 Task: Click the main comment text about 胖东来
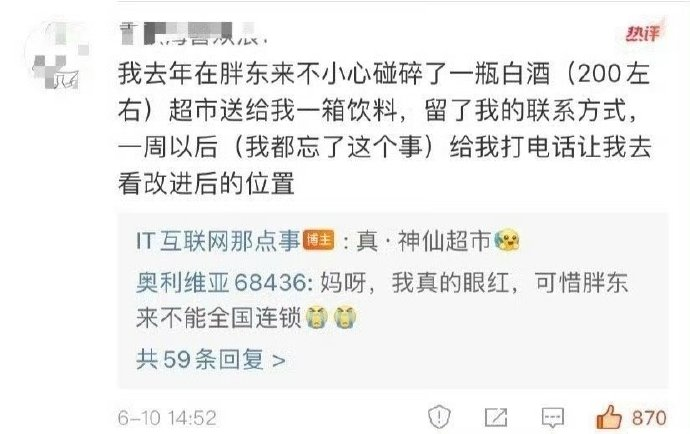click(385, 129)
